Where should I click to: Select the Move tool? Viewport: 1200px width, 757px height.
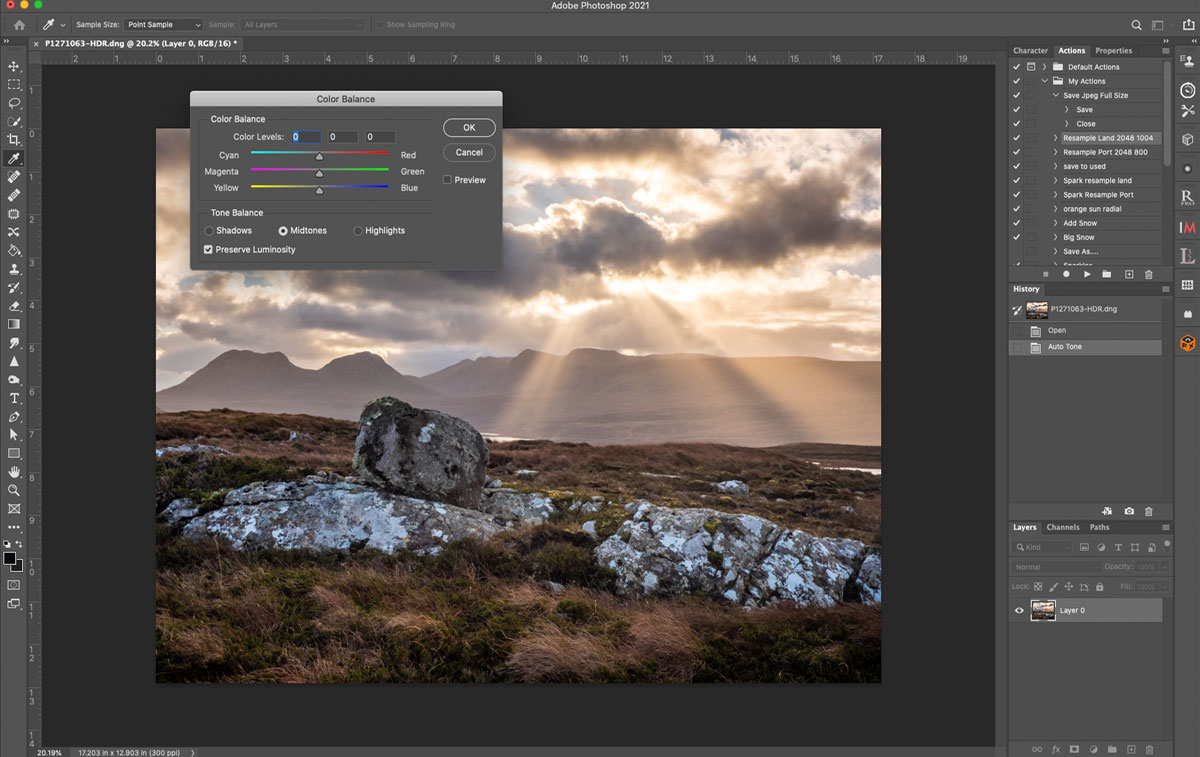click(14, 66)
